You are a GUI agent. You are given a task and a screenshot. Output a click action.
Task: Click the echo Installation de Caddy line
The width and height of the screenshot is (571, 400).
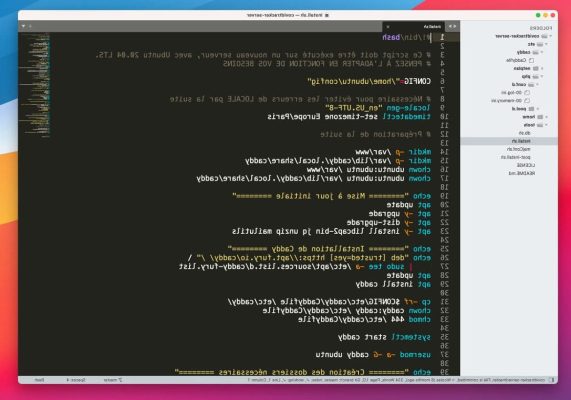pos(329,249)
